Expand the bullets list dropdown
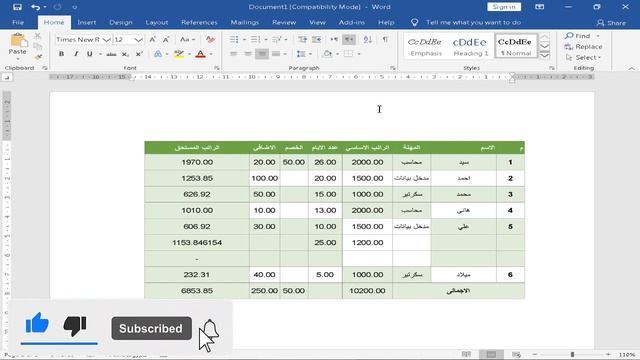 click(244, 40)
